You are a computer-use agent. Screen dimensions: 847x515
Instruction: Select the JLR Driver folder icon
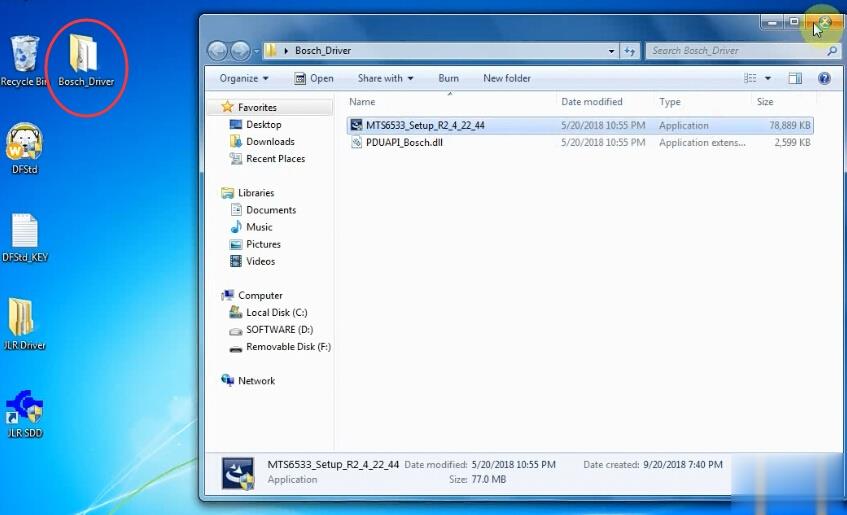[24, 323]
